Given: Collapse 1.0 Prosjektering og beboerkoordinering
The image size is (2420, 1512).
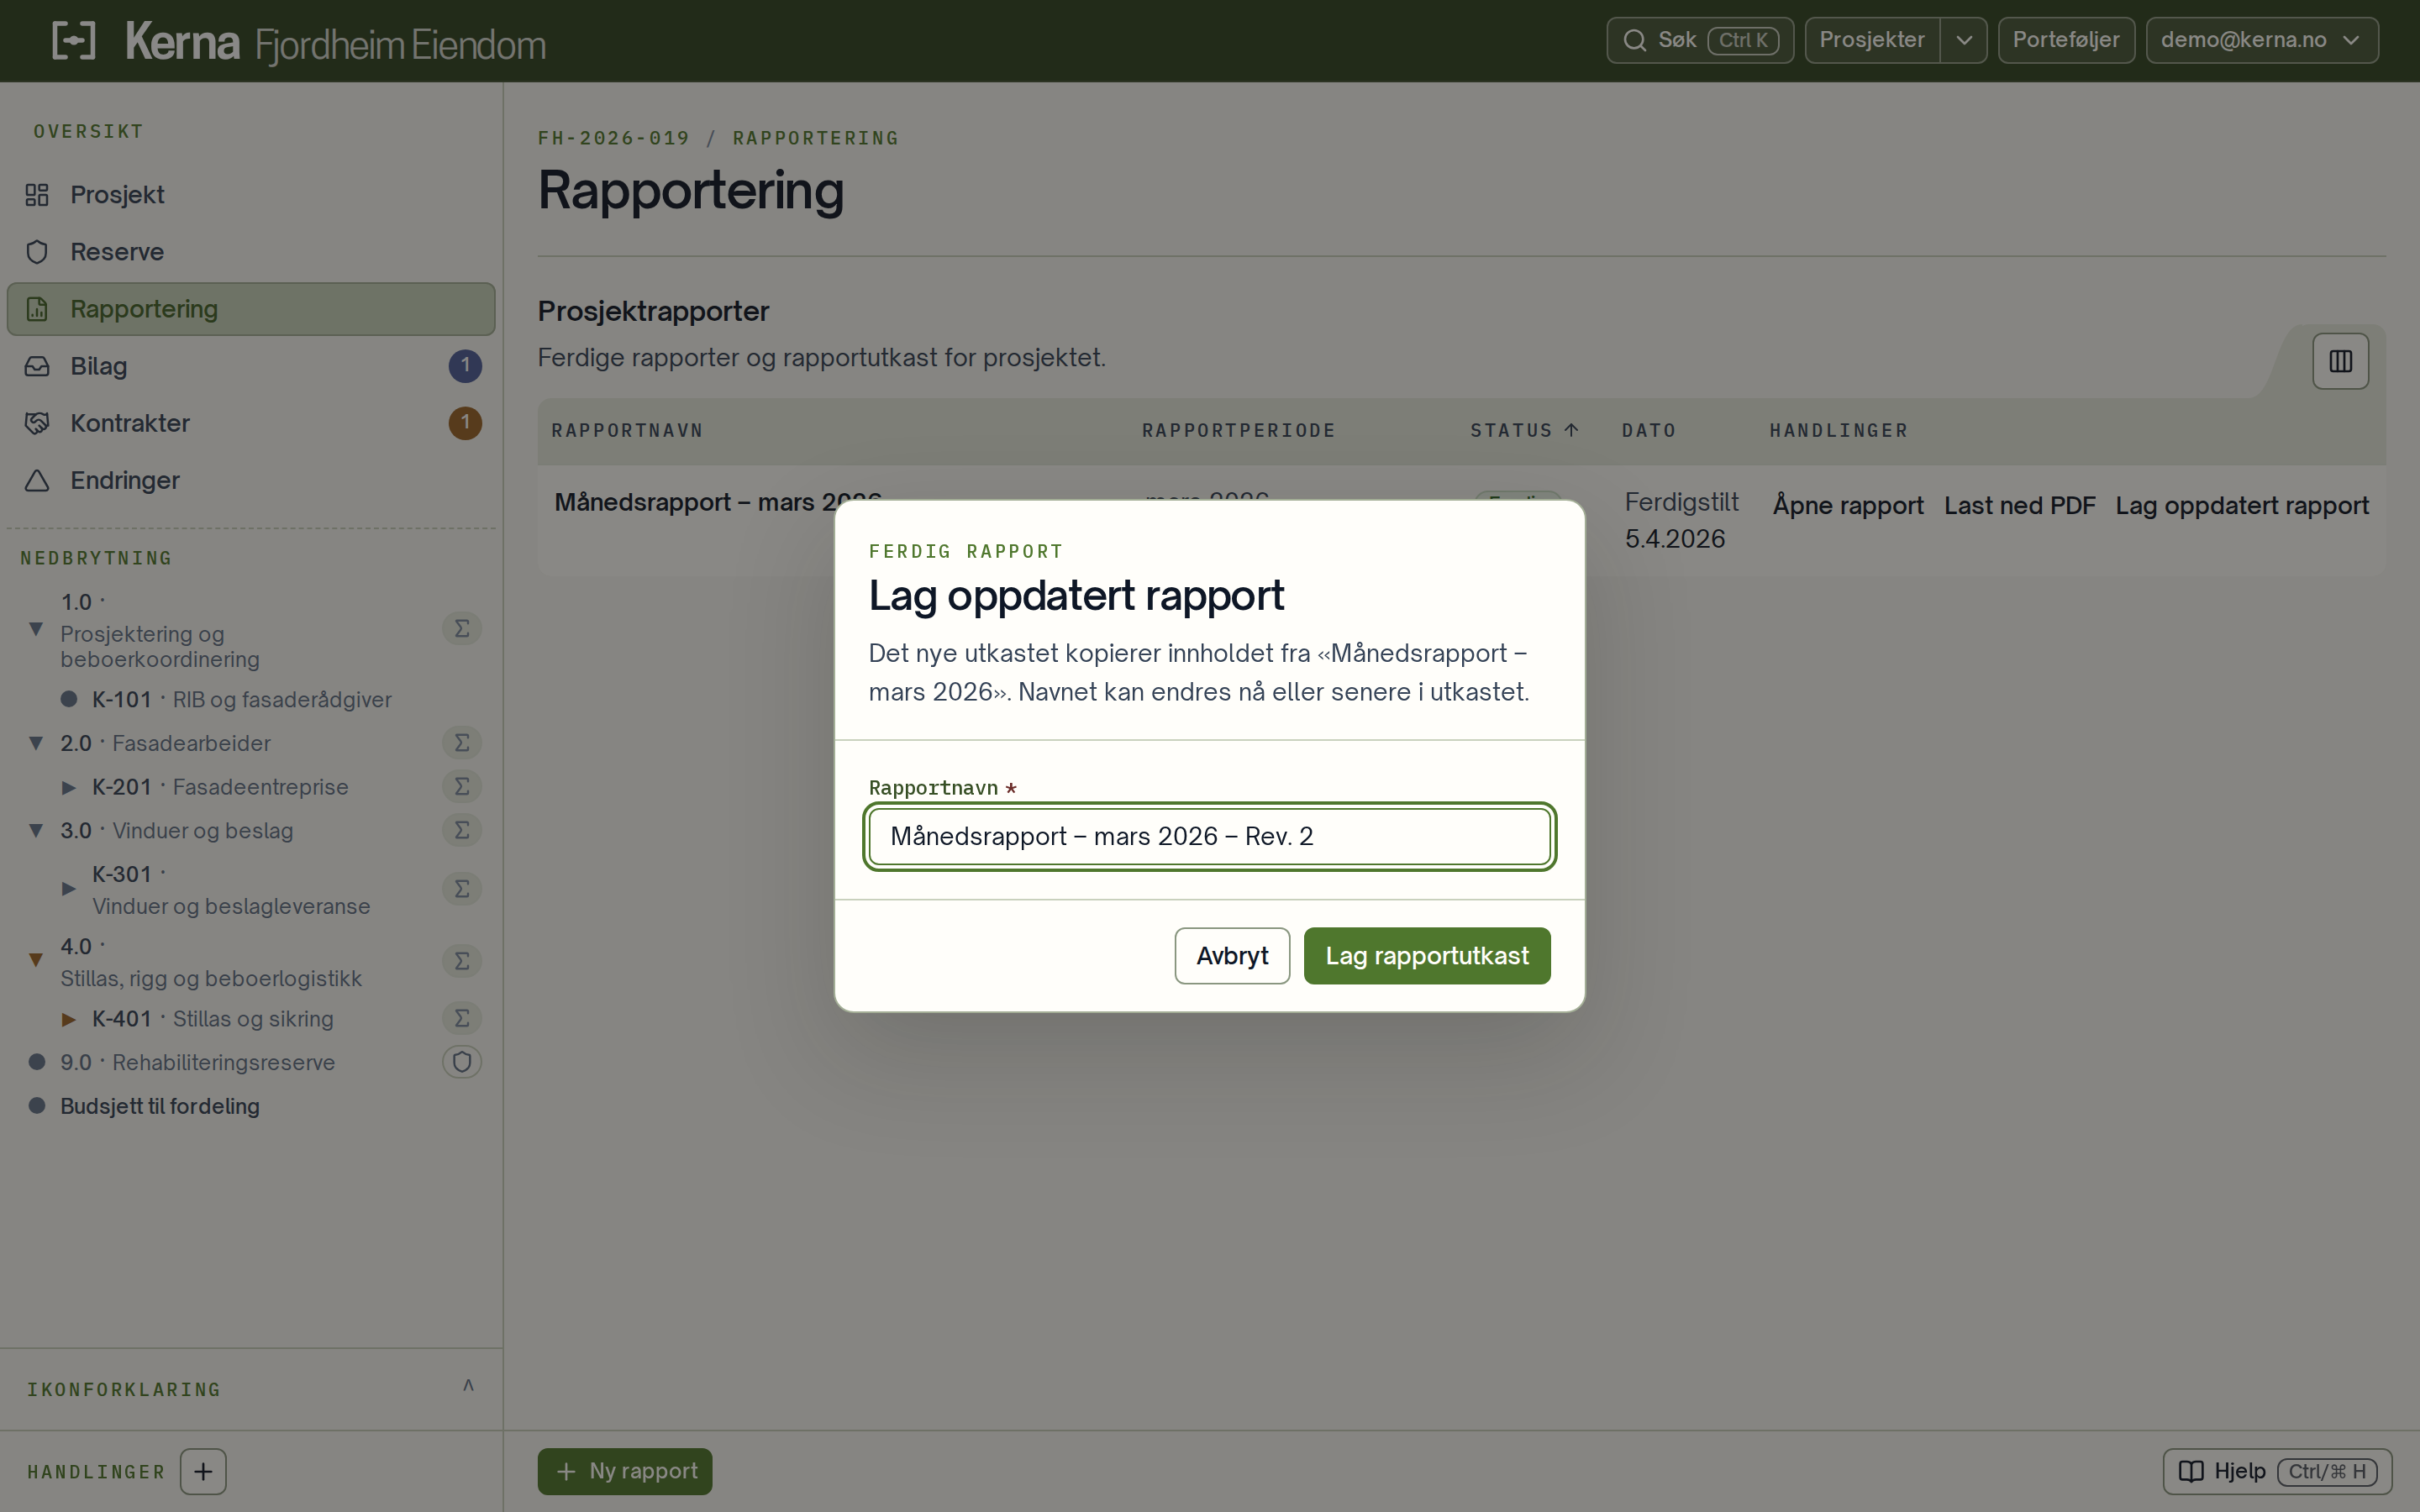Looking at the screenshot, I should click(x=36, y=629).
